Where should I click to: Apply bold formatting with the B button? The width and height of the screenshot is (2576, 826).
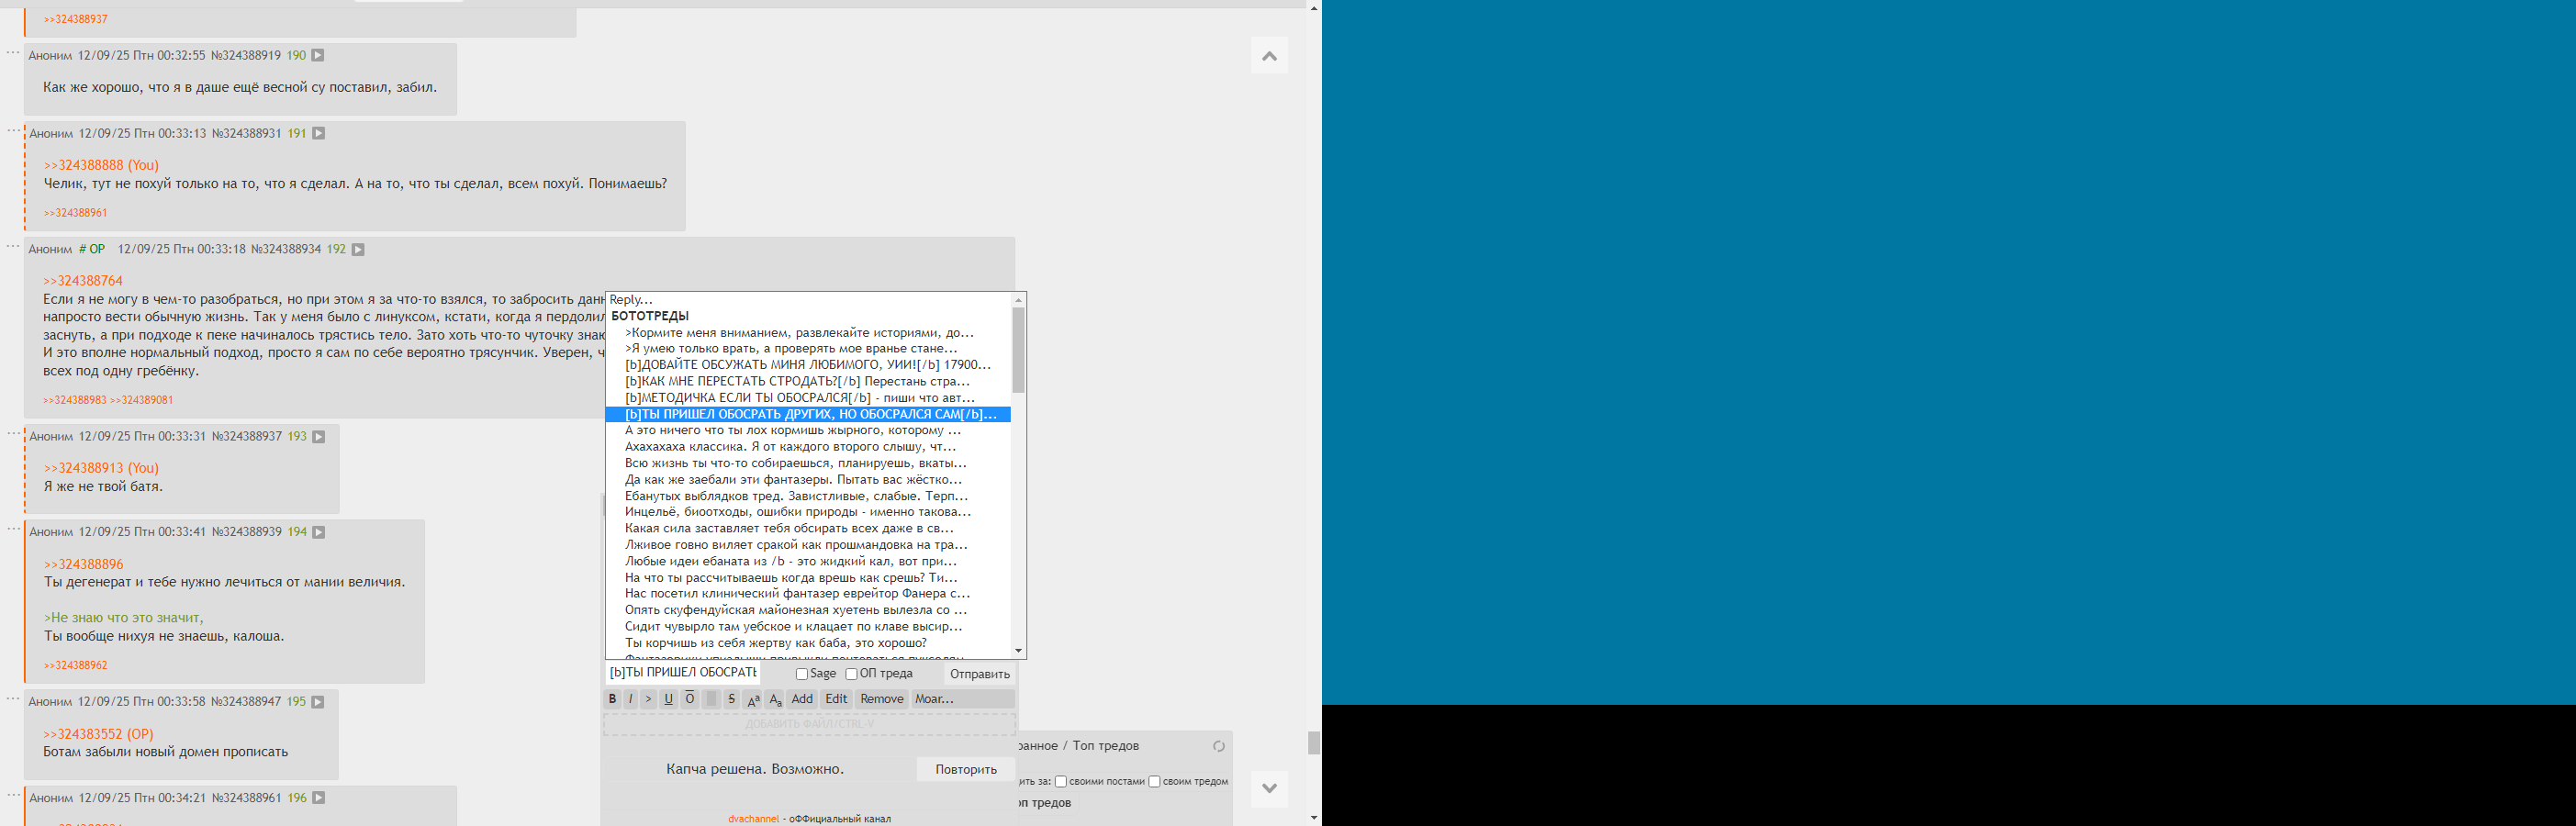(612, 699)
